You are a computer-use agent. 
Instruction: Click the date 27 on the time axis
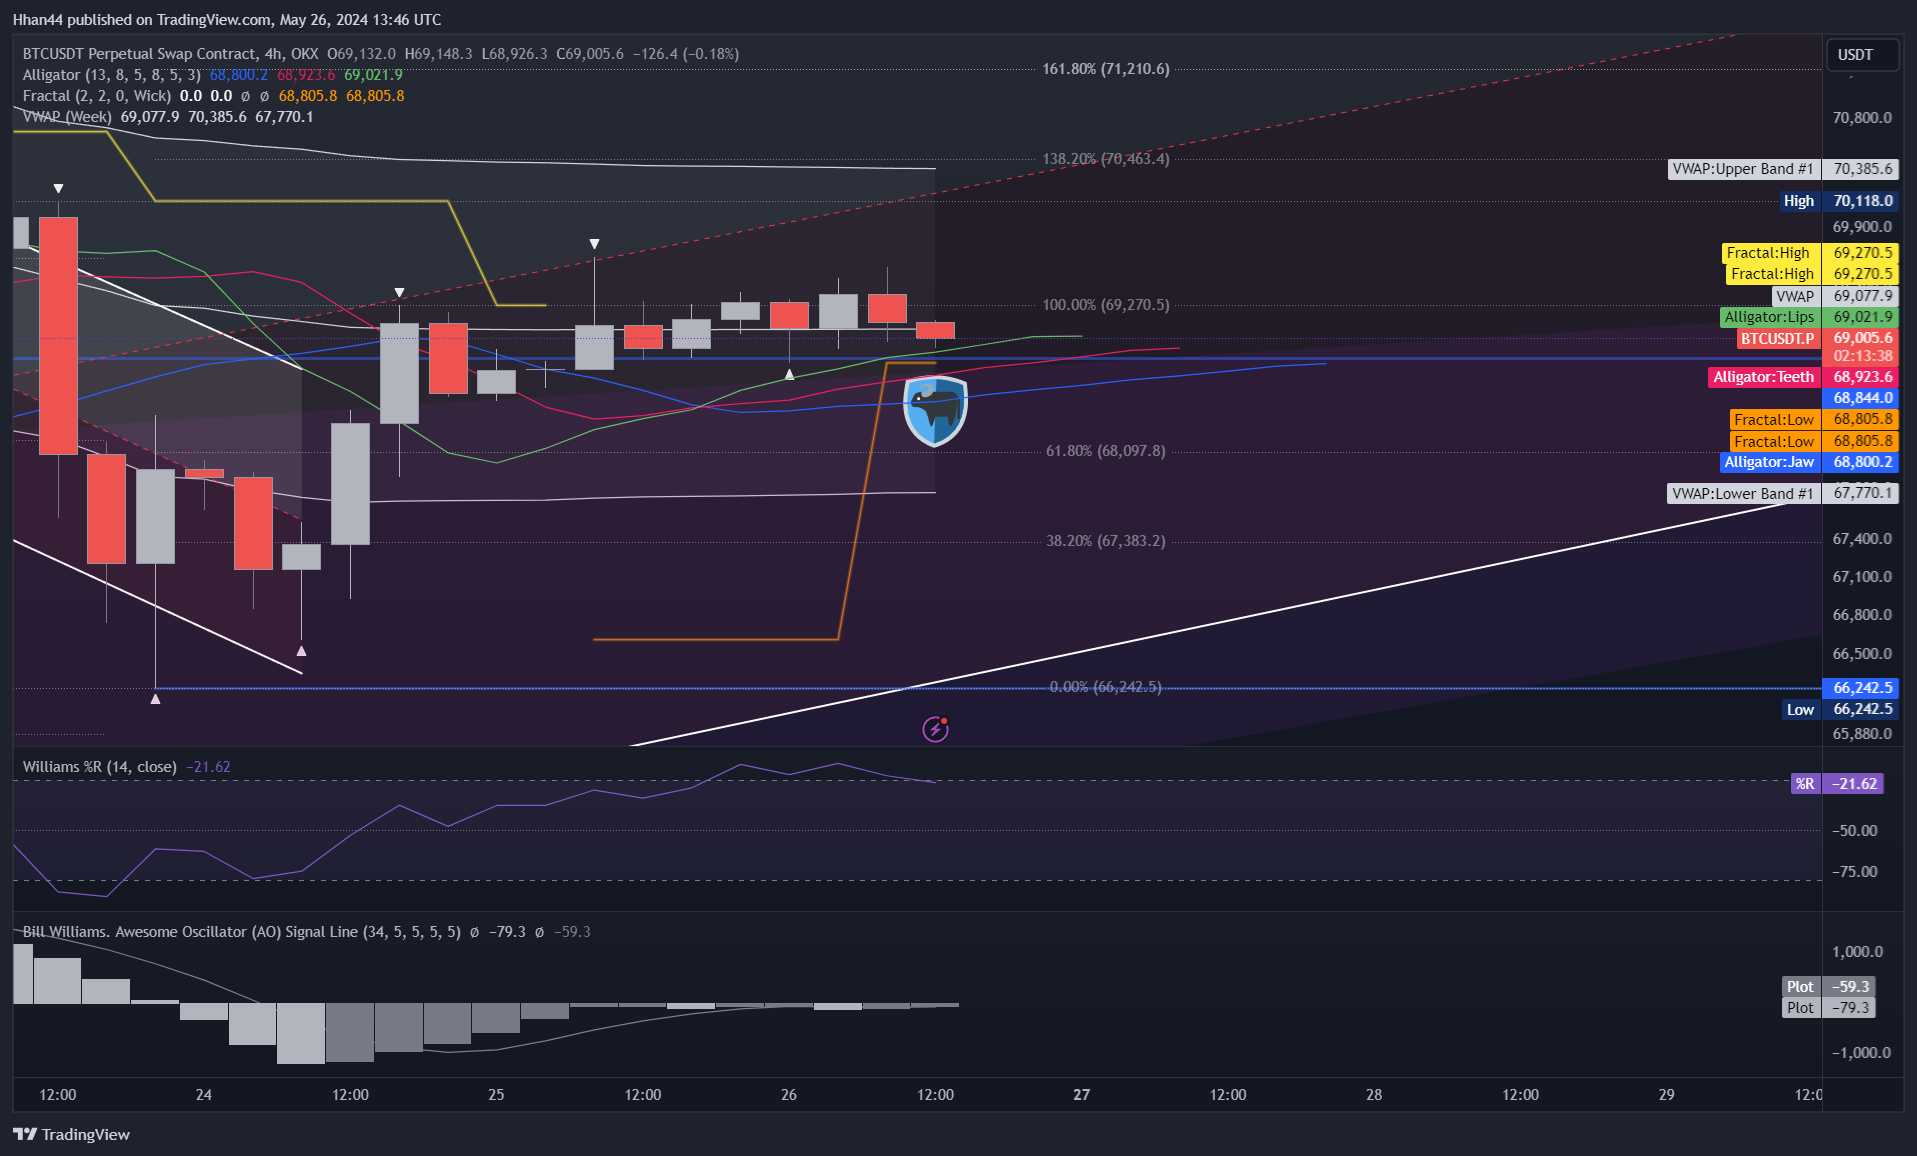[x=1082, y=1095]
